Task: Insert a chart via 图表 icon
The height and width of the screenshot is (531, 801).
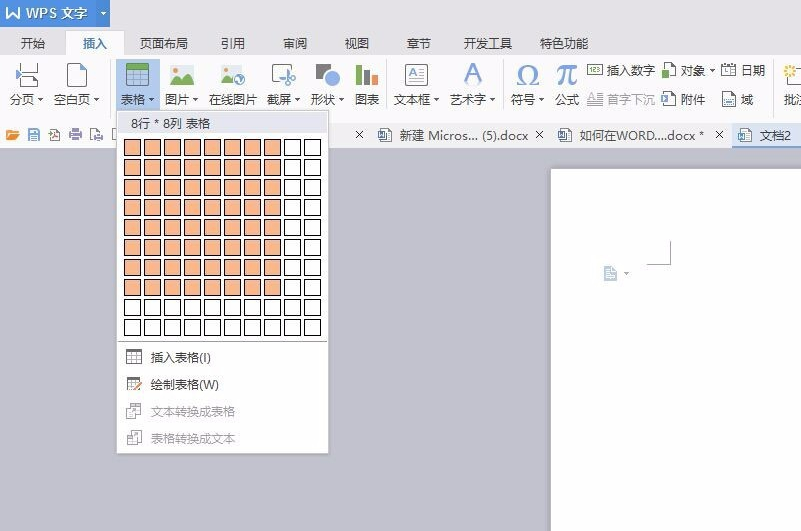Action: click(367, 75)
